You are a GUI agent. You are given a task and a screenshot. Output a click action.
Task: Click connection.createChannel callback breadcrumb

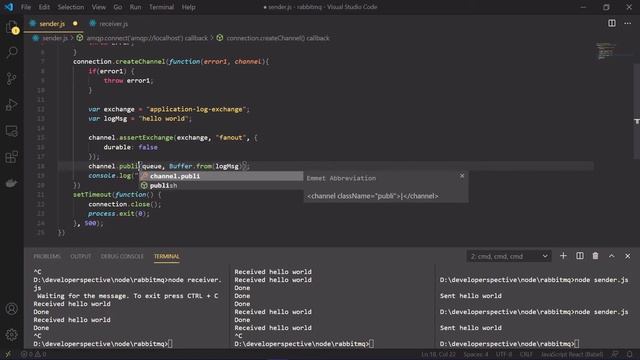tap(278, 38)
